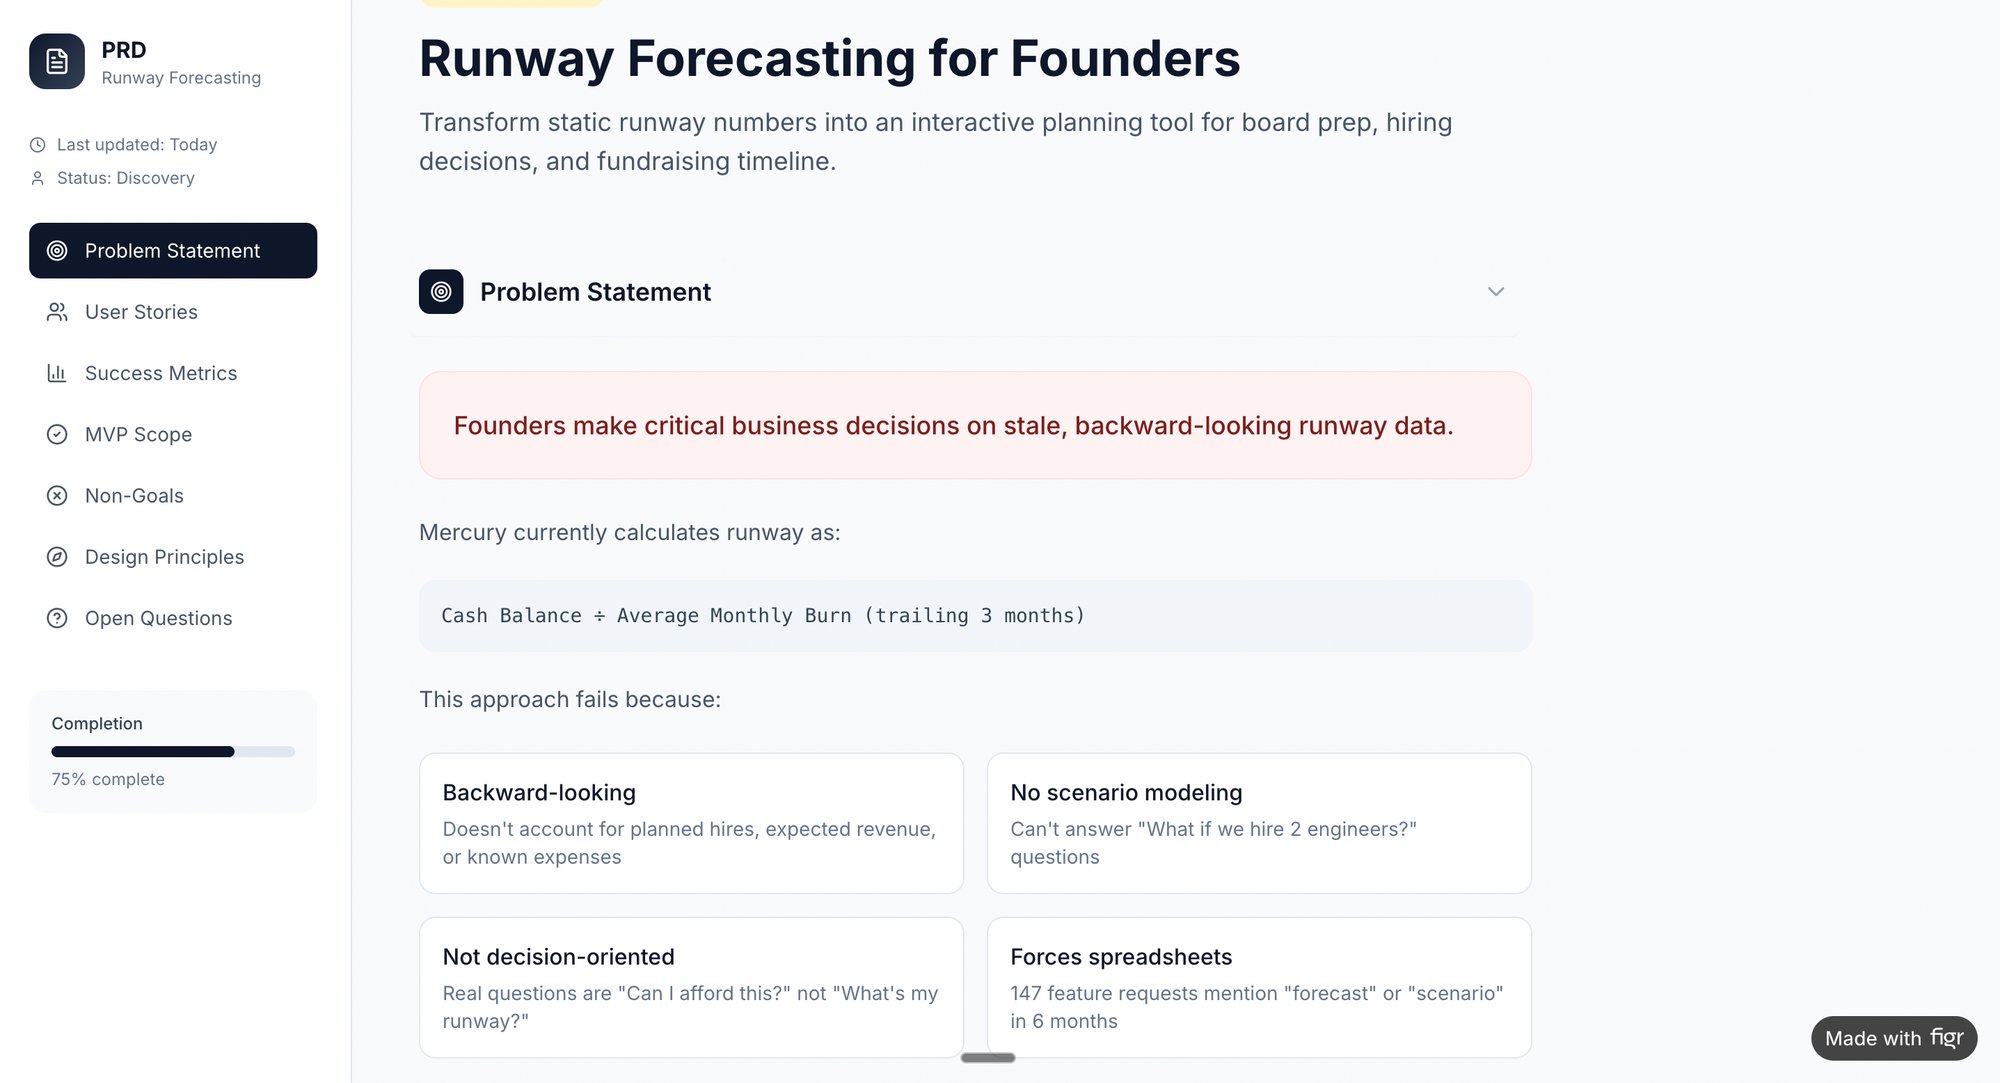Viewport: 2000px width, 1083px height.
Task: Click the MVP Scope checkmark icon
Action: (57, 434)
